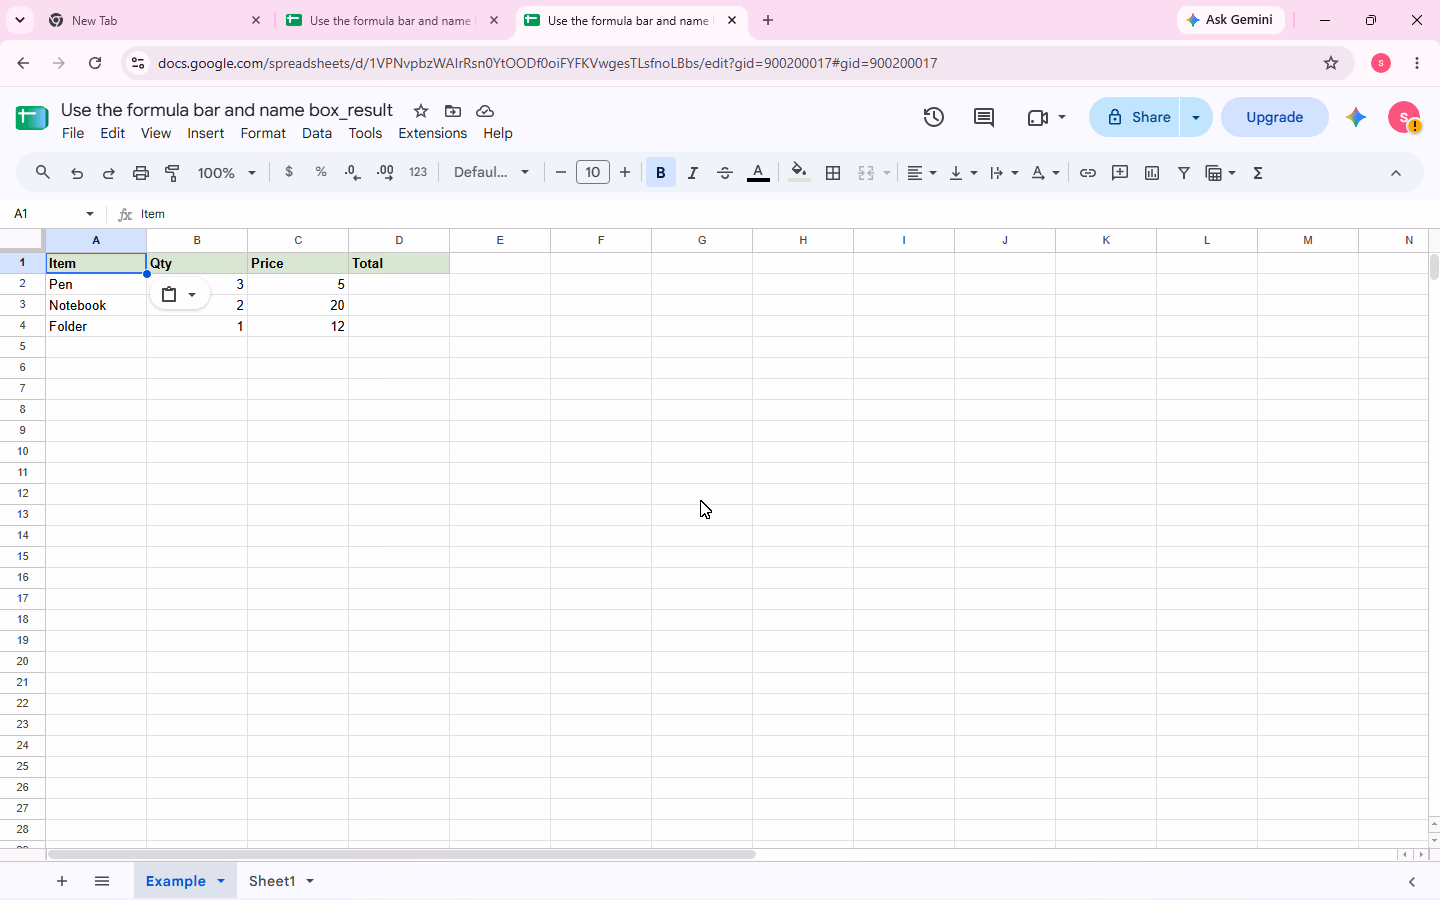Redo the last undone action

click(109, 173)
